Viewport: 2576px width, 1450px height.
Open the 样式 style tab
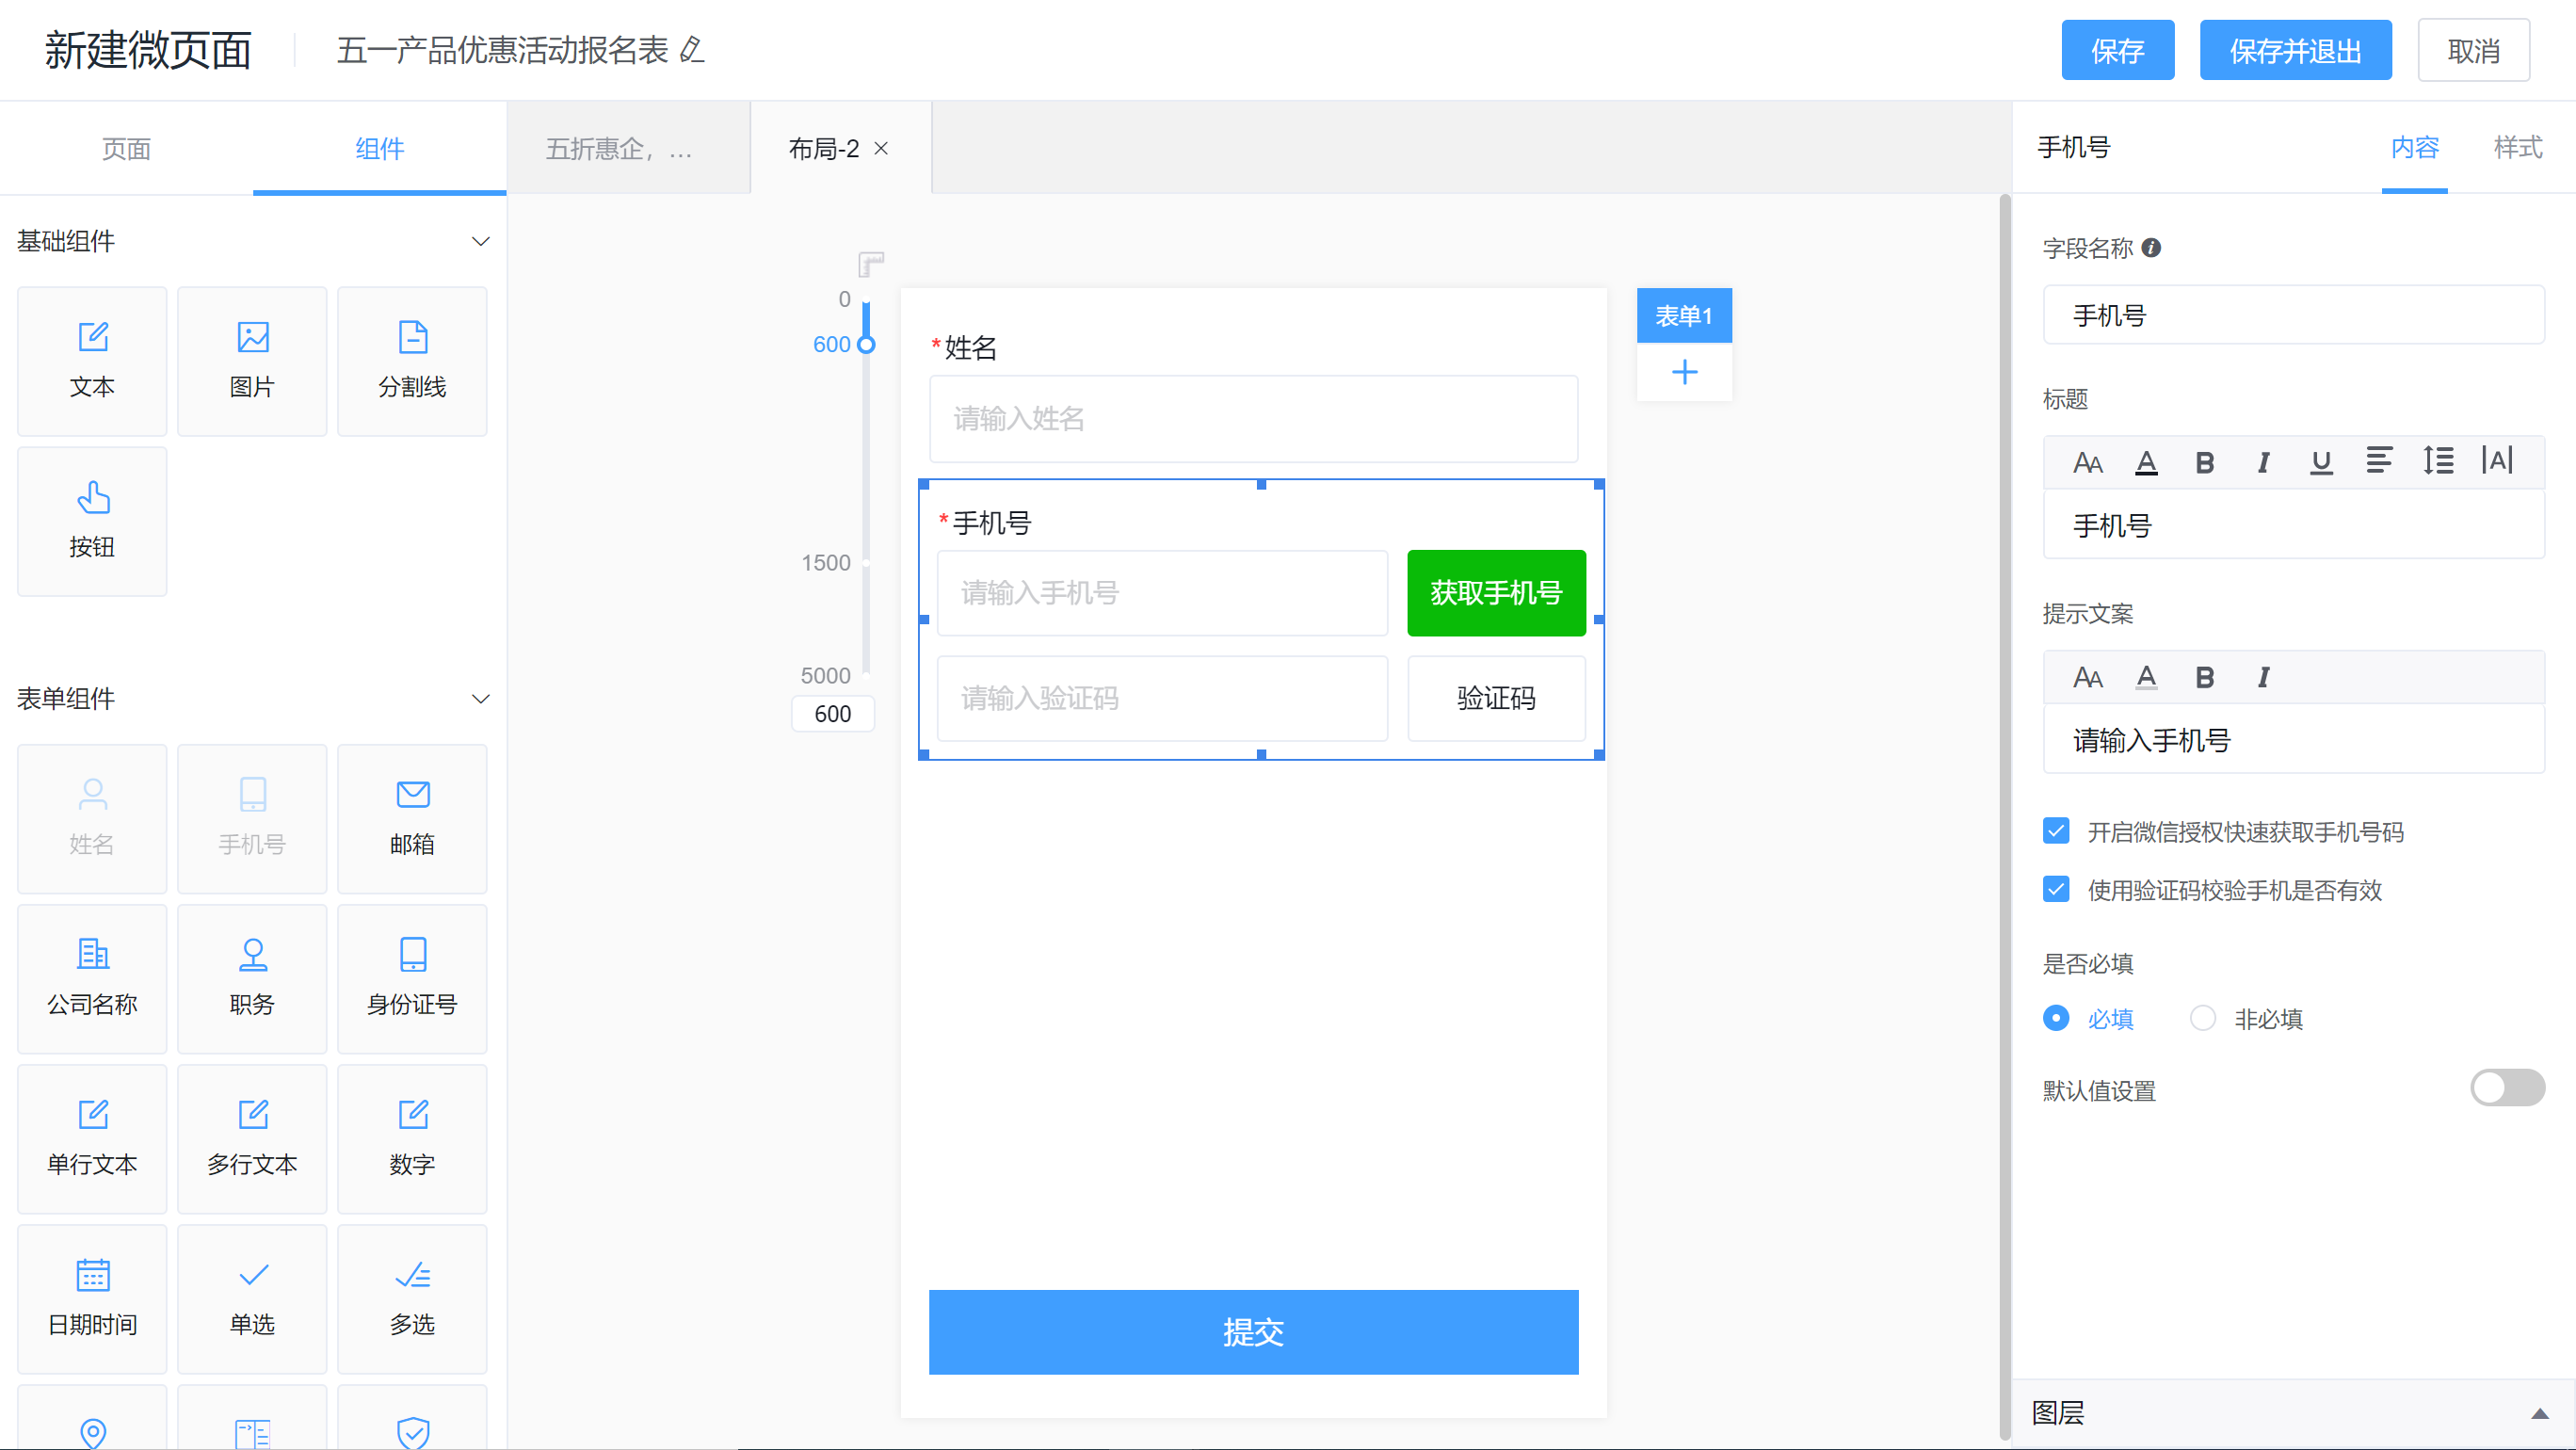(2518, 147)
